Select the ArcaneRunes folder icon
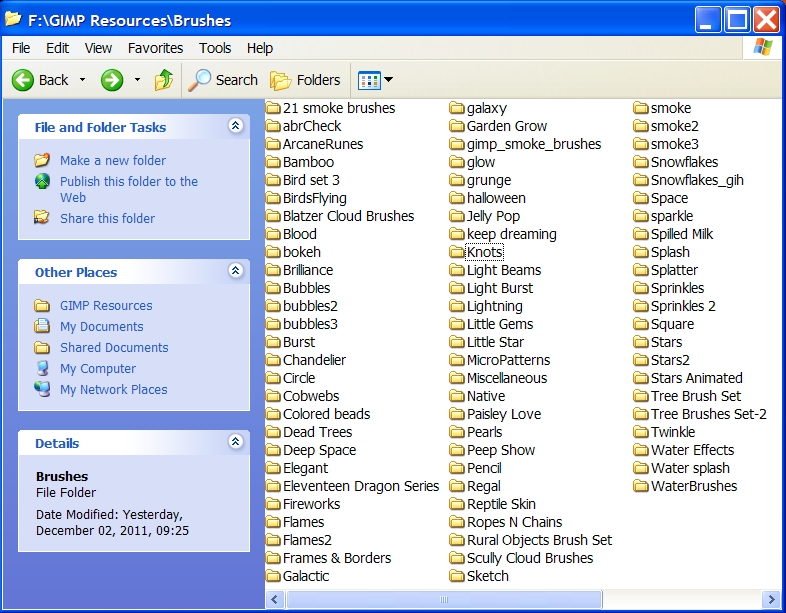786x613 pixels. tap(273, 144)
